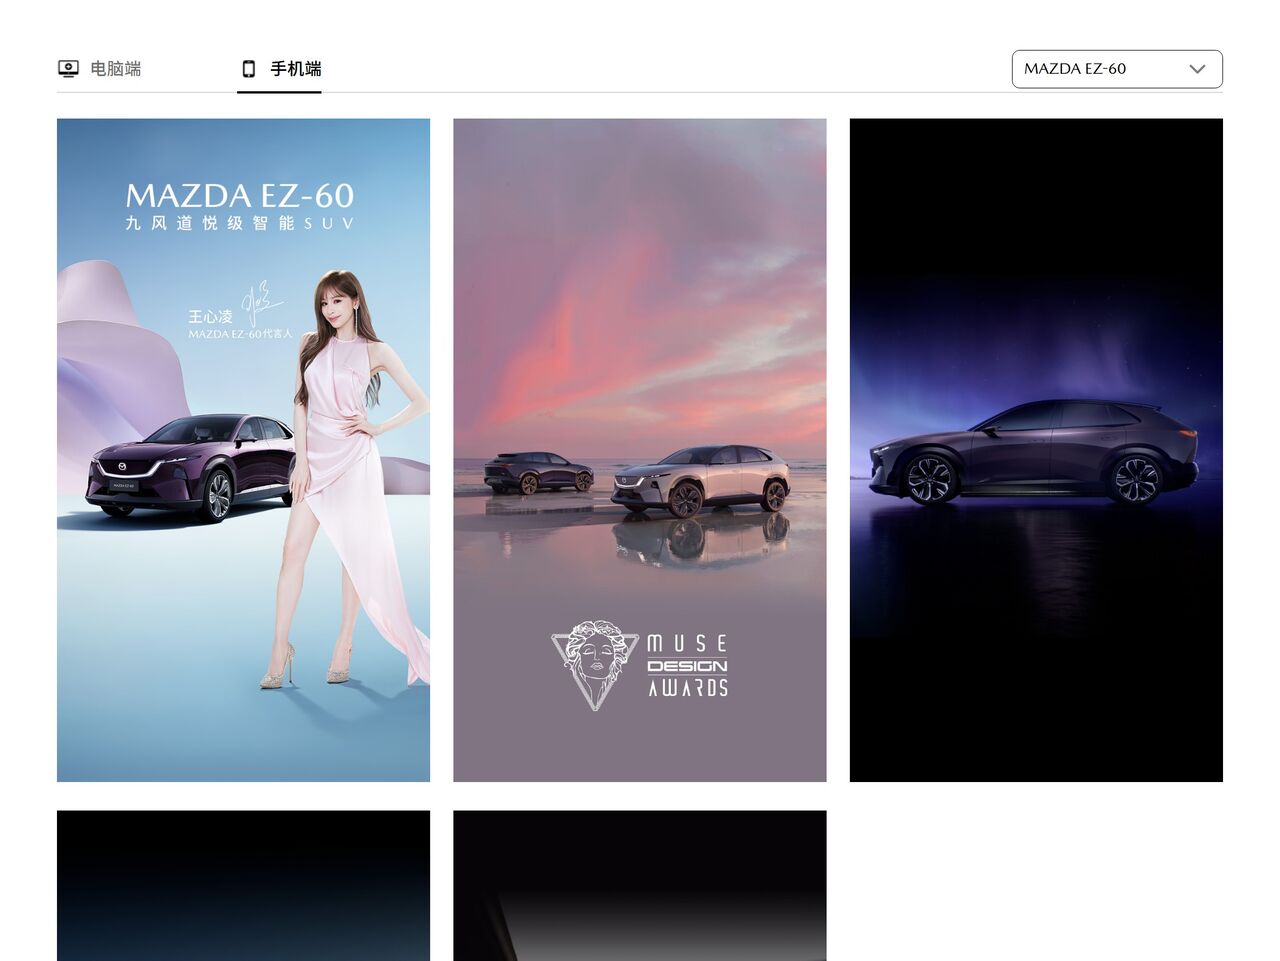The height and width of the screenshot is (961, 1280).
Task: Click the 九风道悦级智能SUV subtitle
Action: (240, 223)
